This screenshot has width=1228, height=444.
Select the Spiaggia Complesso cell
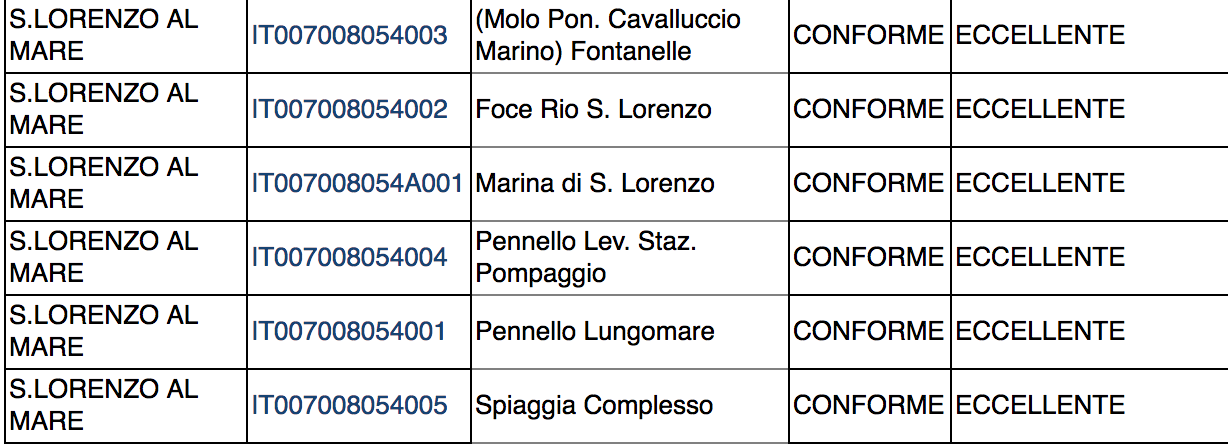click(594, 405)
